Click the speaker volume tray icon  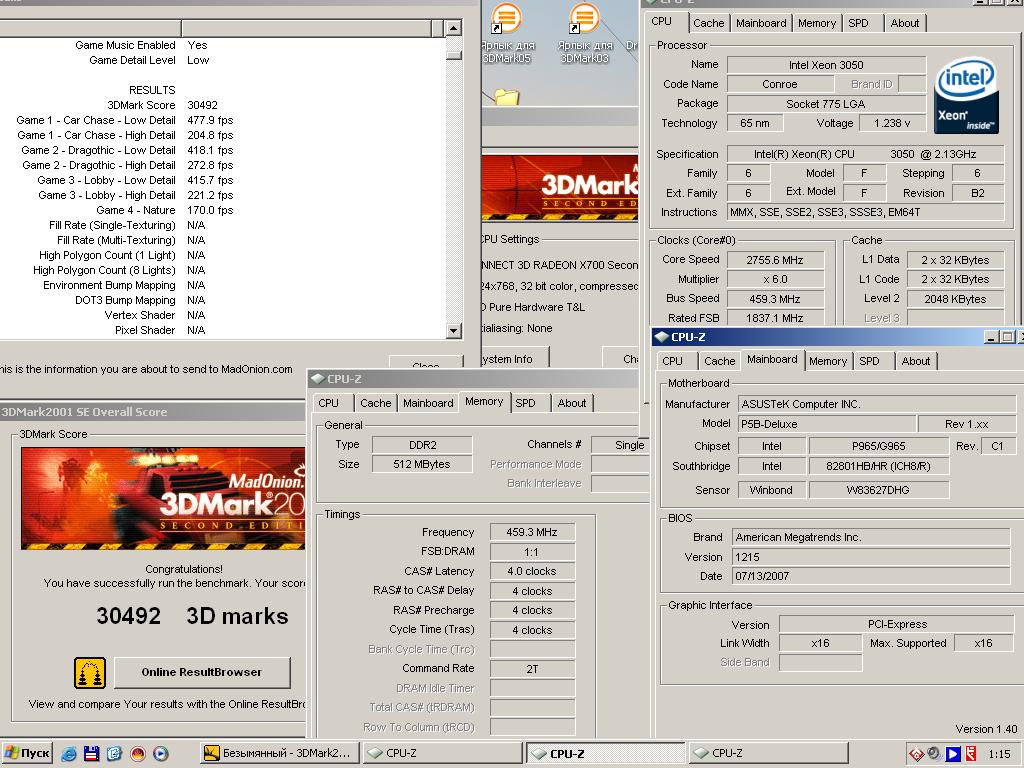(934, 754)
